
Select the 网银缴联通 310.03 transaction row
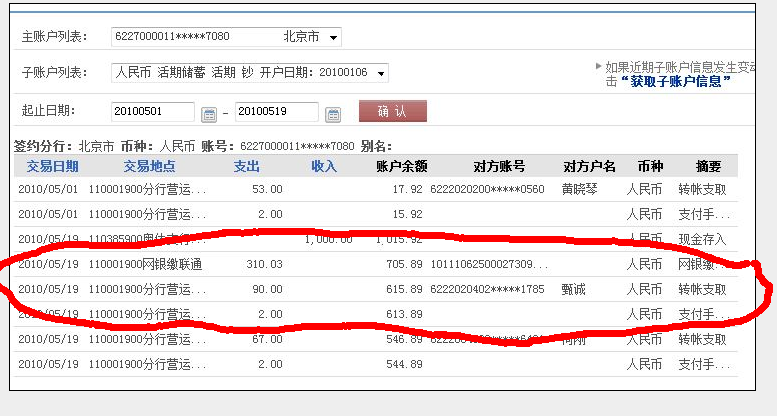(380, 265)
